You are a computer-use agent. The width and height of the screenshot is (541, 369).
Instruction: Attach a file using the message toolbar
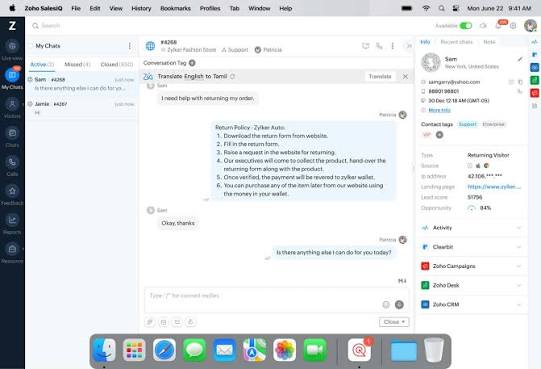[150, 322]
